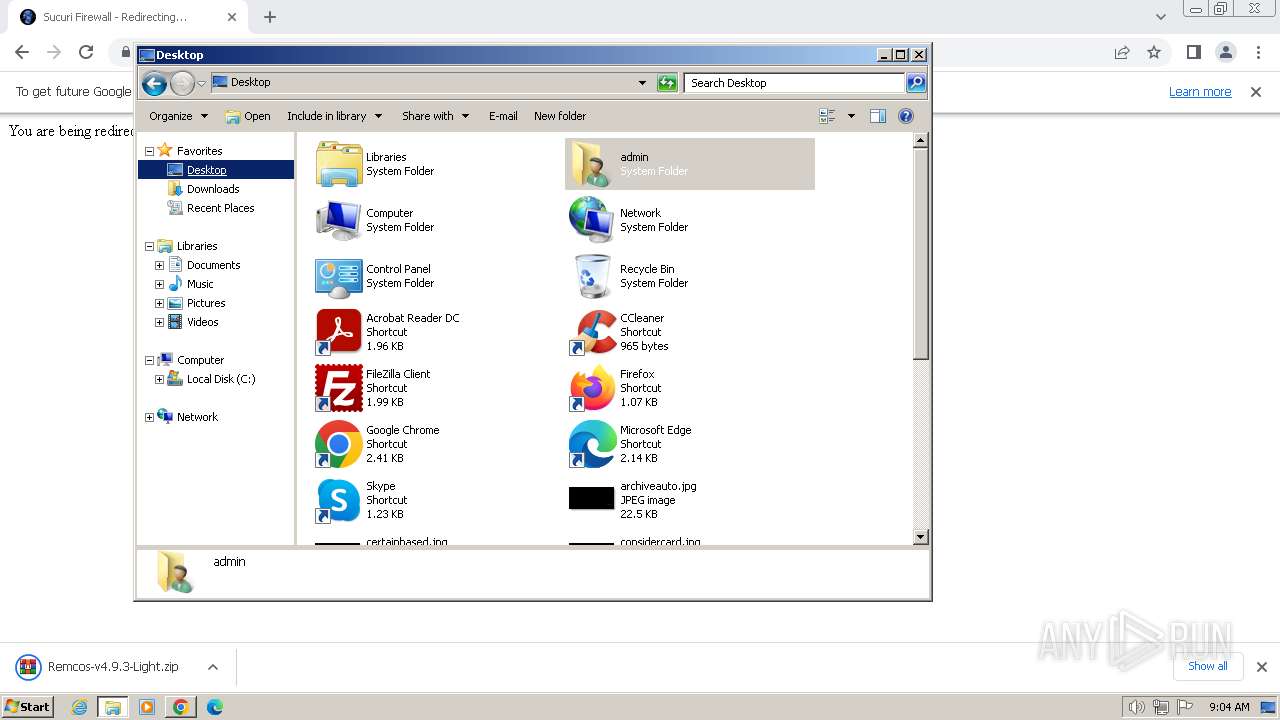Viewport: 1280px width, 720px height.
Task: Expand the Network tree node
Action: pyautogui.click(x=150, y=417)
